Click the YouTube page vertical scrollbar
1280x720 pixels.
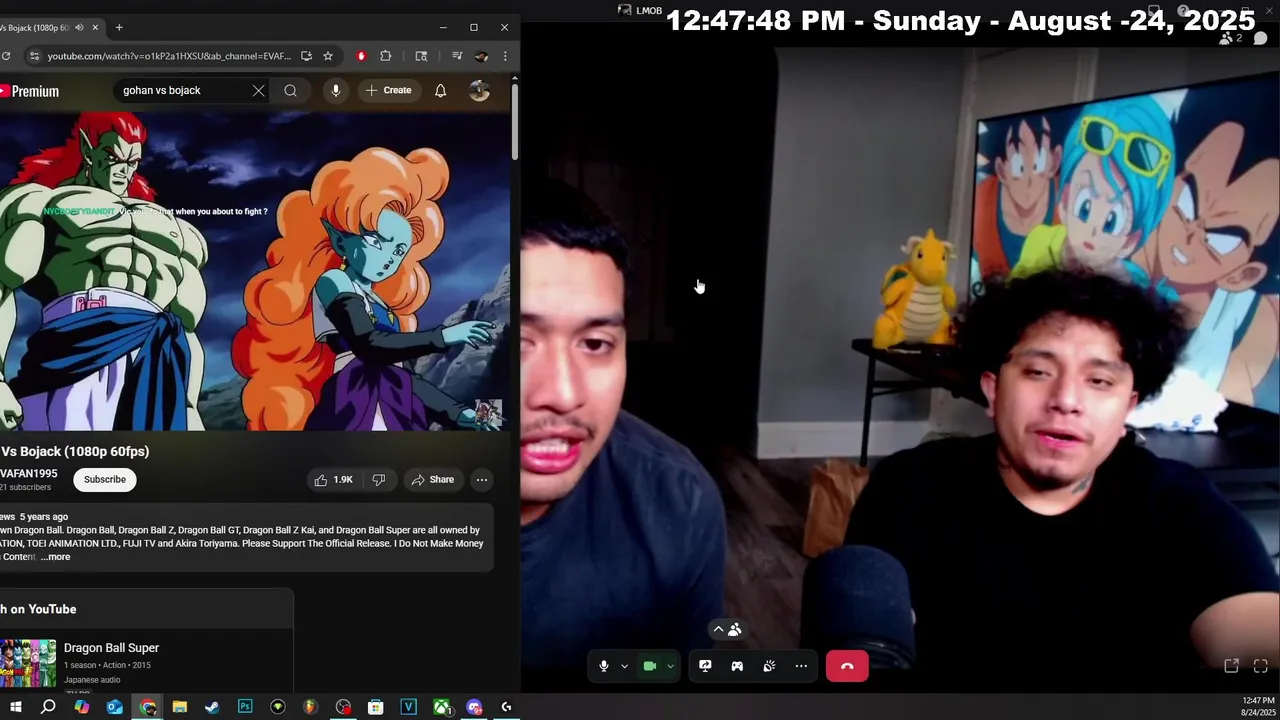(x=515, y=120)
